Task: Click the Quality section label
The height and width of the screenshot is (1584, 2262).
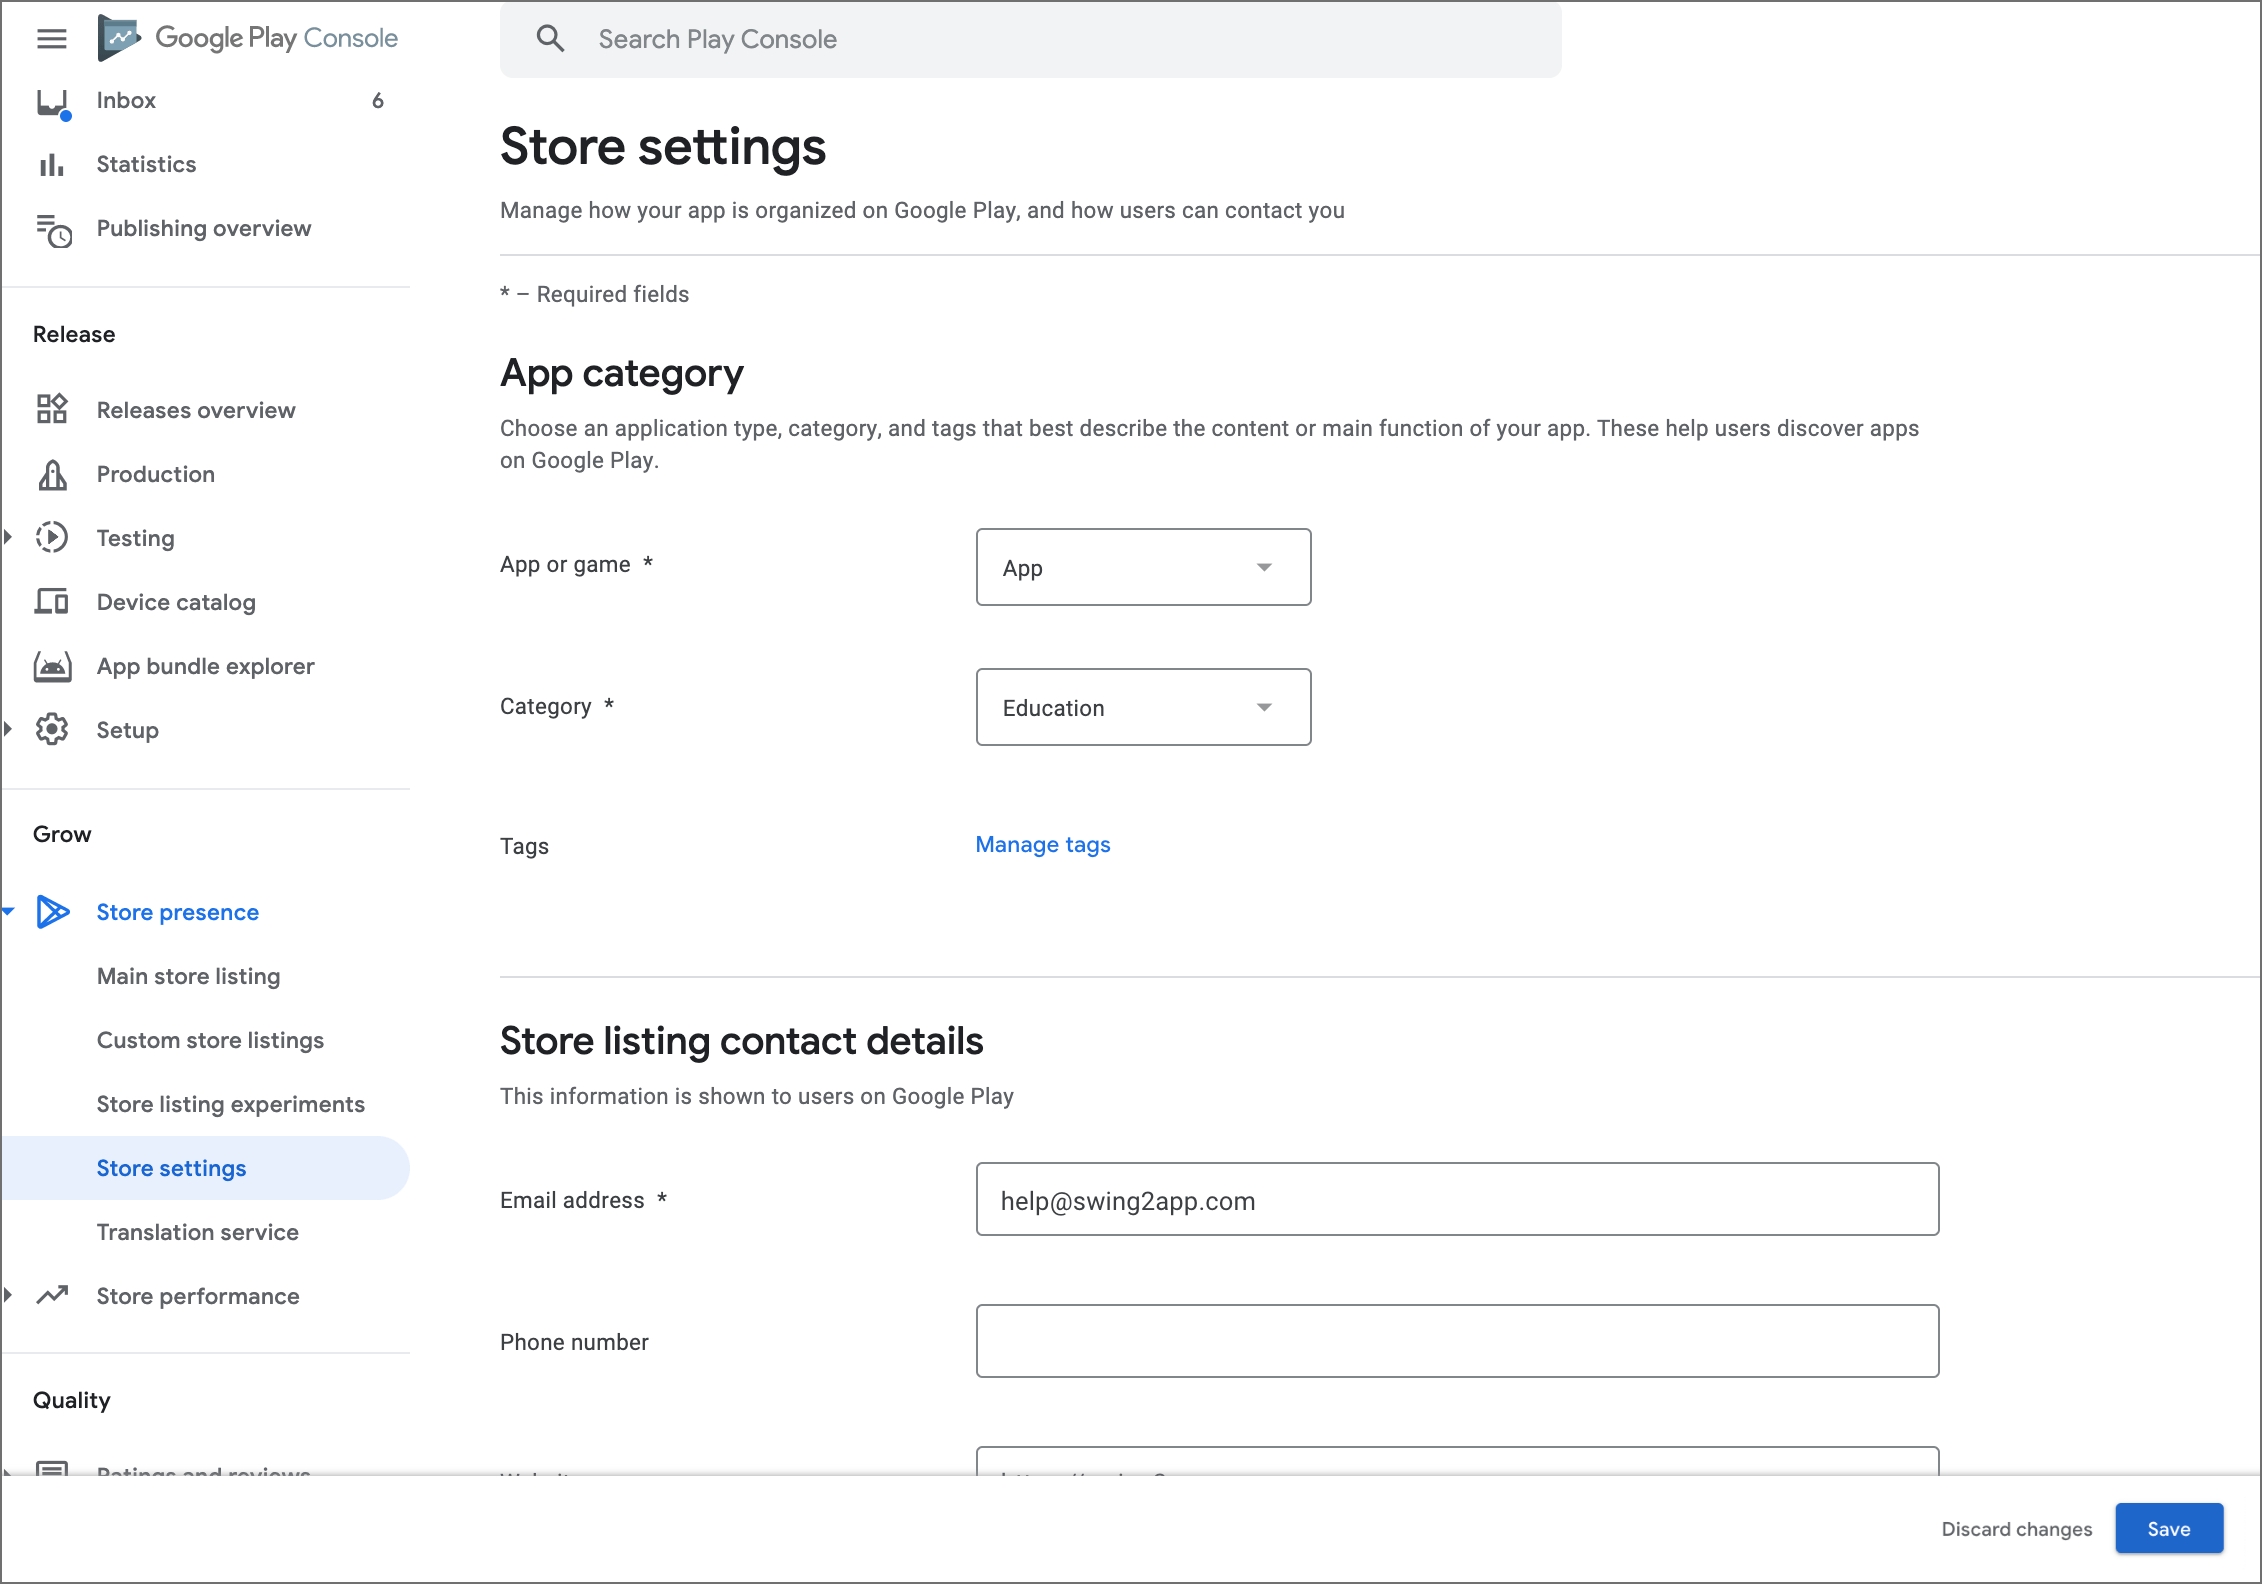Action: (x=71, y=1400)
